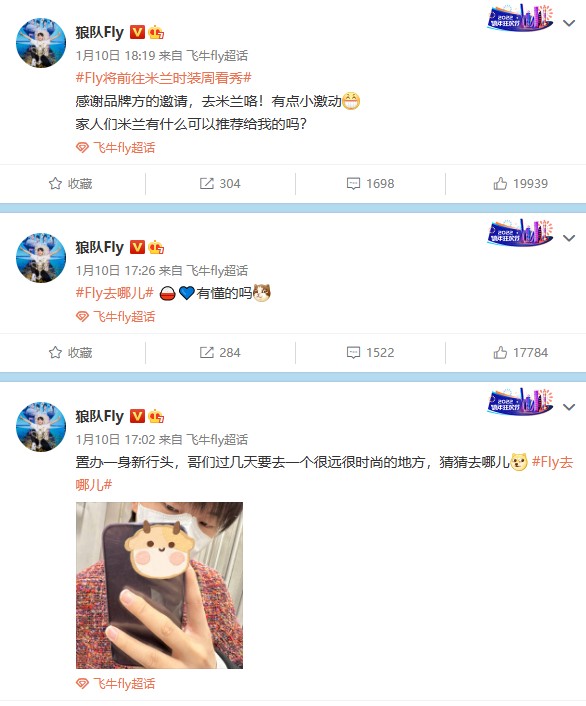
Task: Open comments on the 18:19 post
Action: [x=370, y=184]
